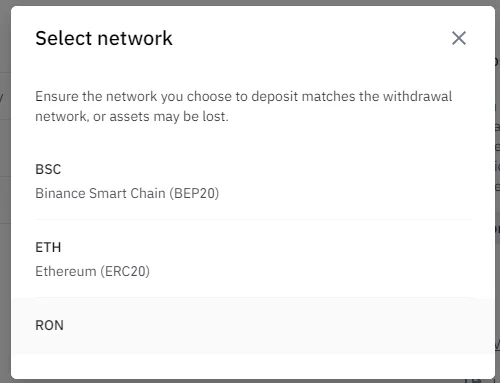500x383 pixels.
Task: Click white space below RON row
Action: (x=253, y=366)
